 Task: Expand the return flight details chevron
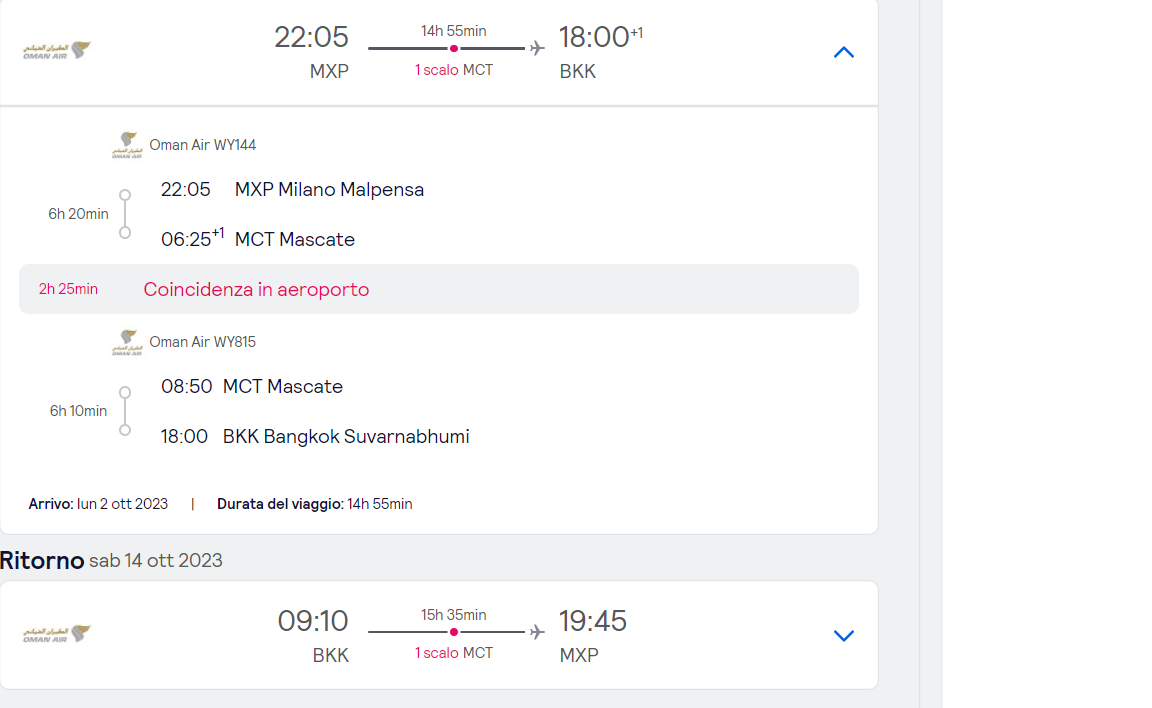coord(844,636)
